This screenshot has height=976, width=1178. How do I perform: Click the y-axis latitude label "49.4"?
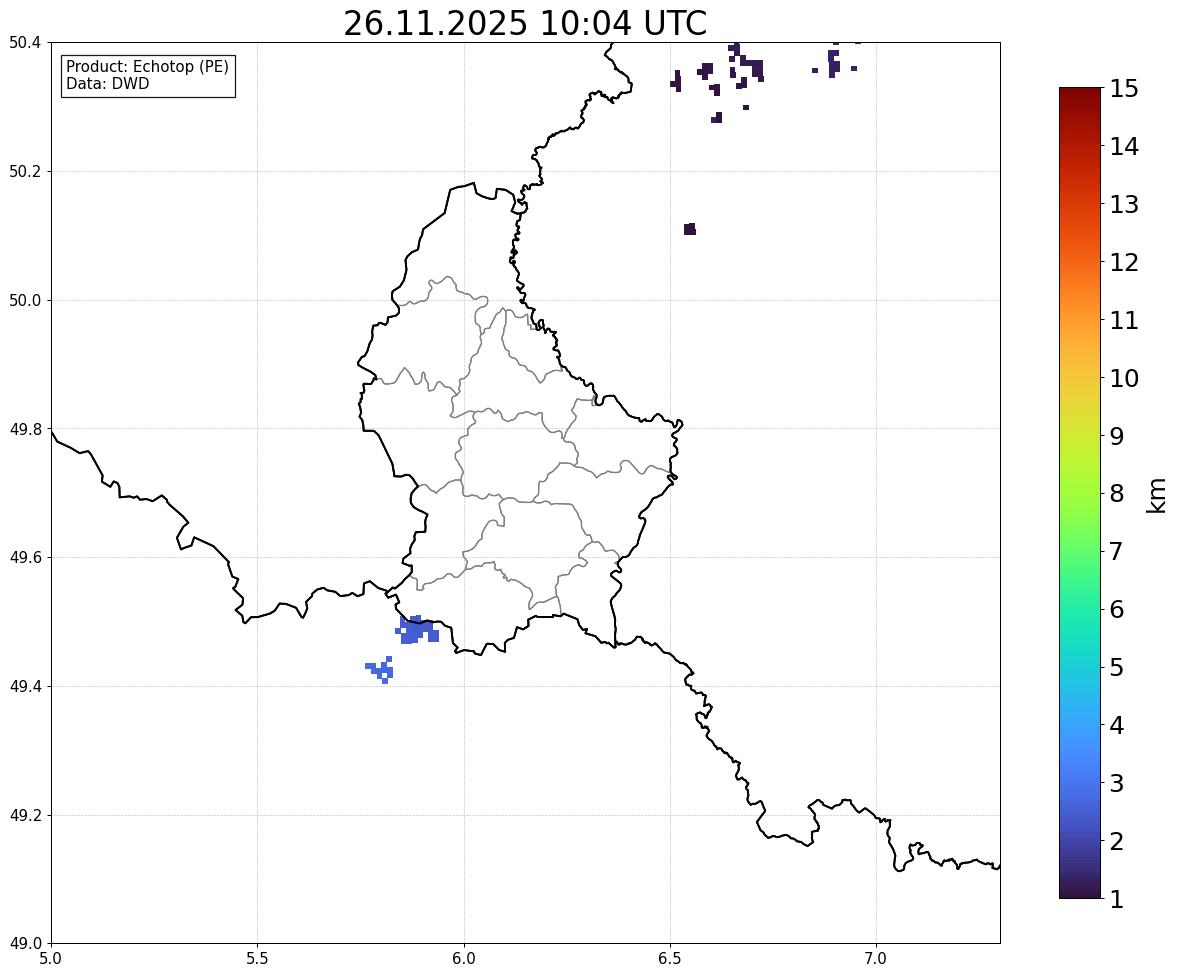click(x=25, y=687)
